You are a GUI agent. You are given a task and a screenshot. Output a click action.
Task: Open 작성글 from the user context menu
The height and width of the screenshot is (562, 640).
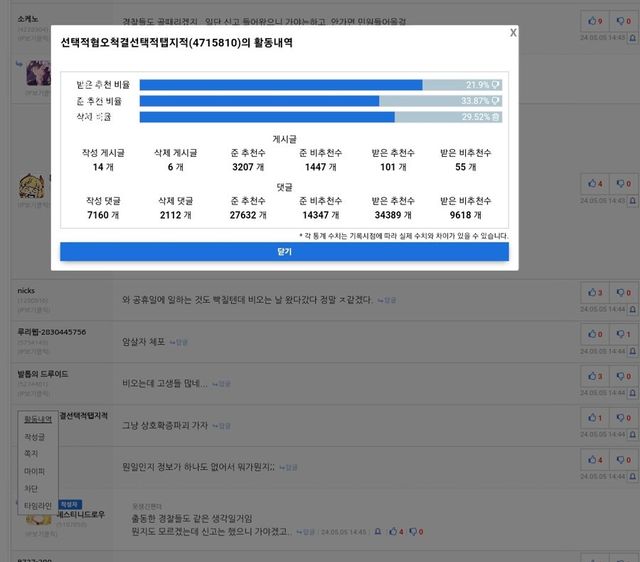(35, 437)
